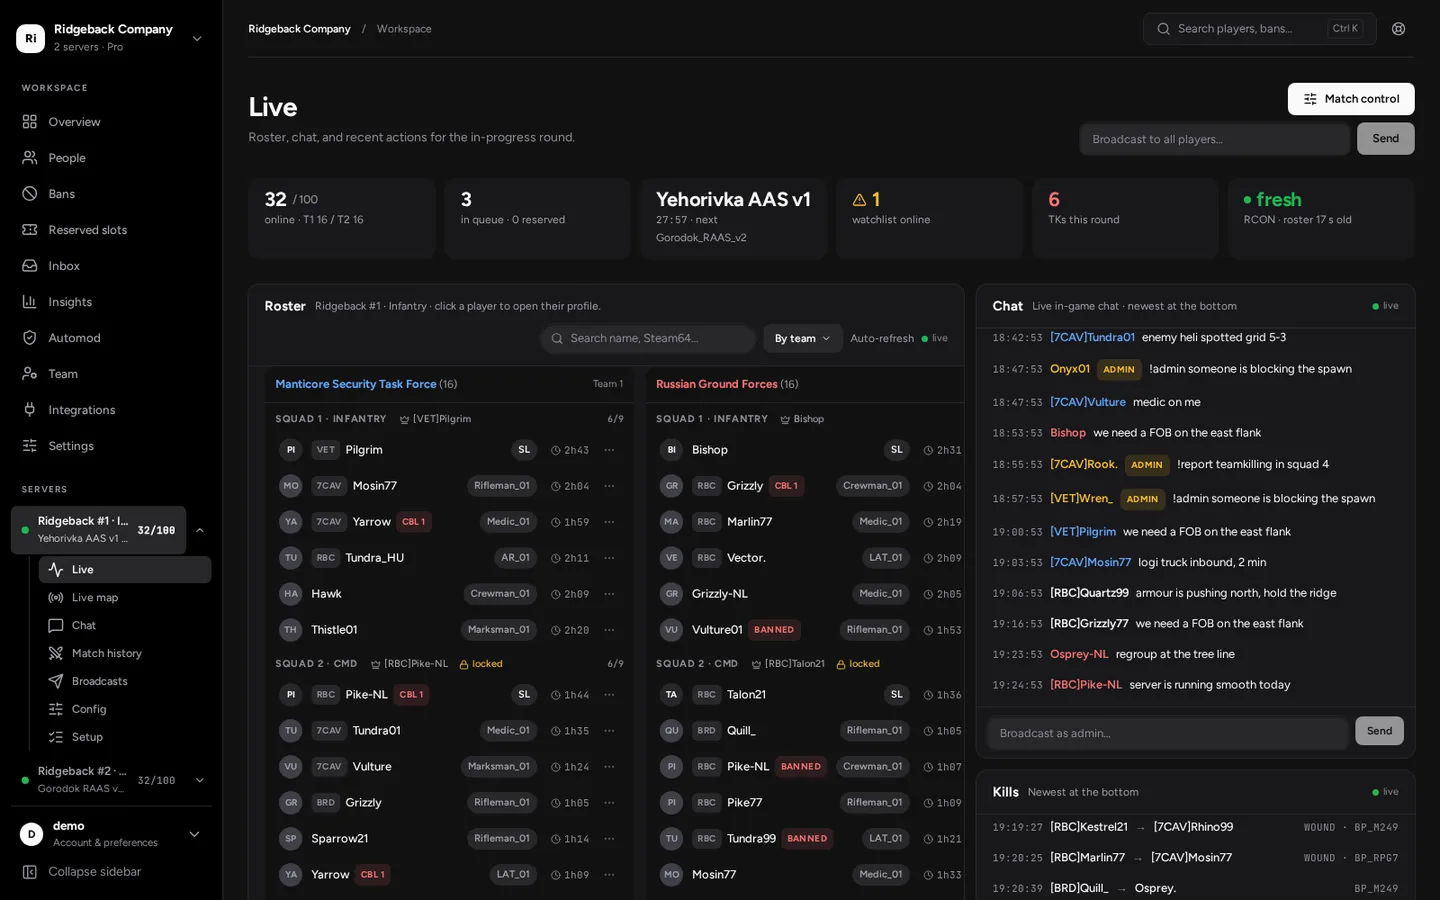Image resolution: width=1440 pixels, height=900 pixels.
Task: Click the Live map radar icon
Action: tap(56, 598)
